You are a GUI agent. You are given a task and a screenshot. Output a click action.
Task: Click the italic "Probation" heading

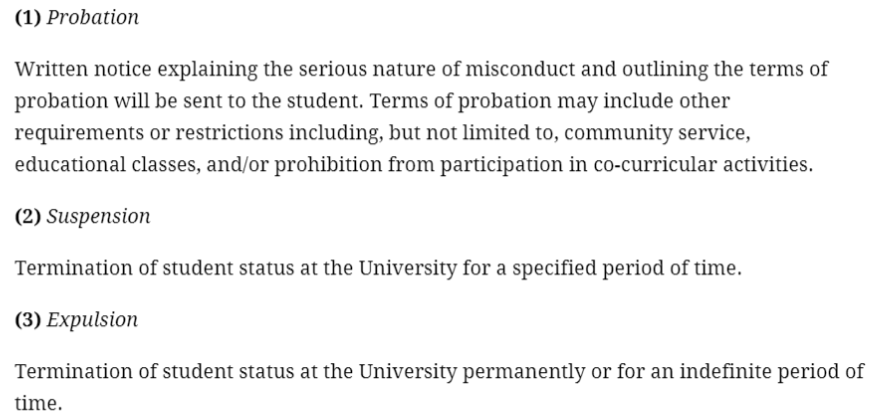pos(93,19)
